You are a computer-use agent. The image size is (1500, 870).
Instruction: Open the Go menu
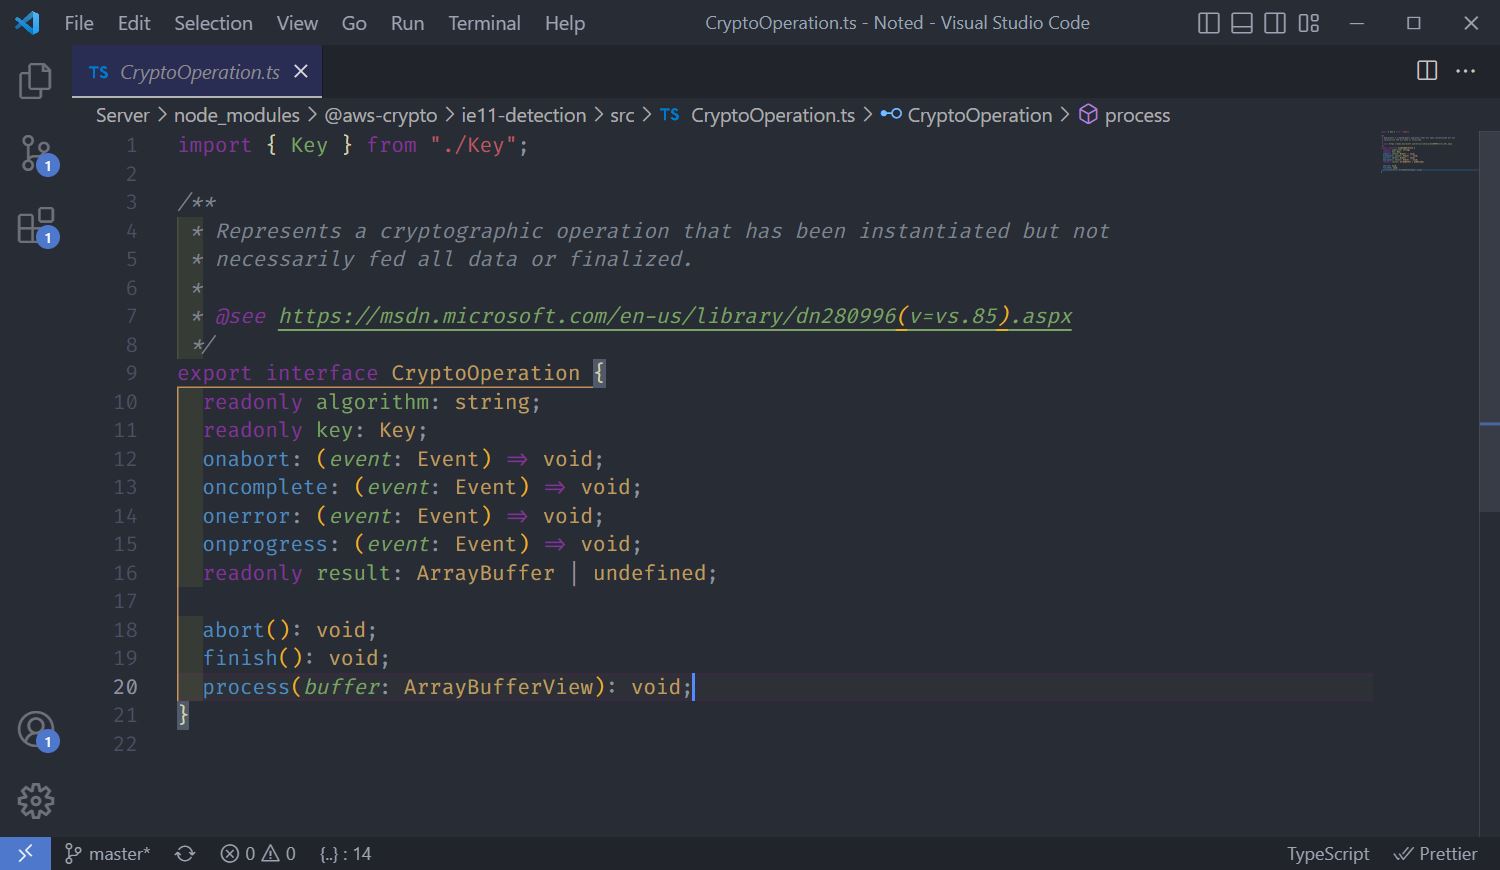coord(354,23)
